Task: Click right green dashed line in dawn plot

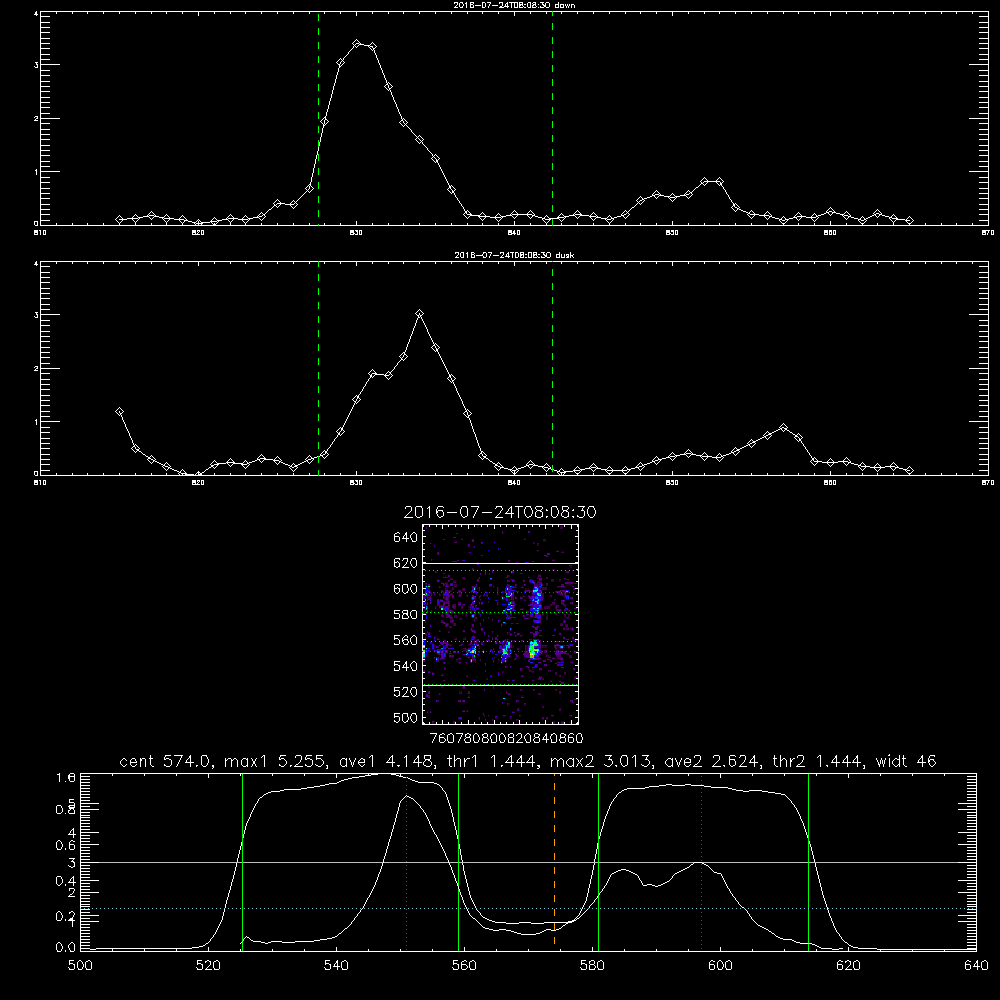Action: tap(552, 118)
